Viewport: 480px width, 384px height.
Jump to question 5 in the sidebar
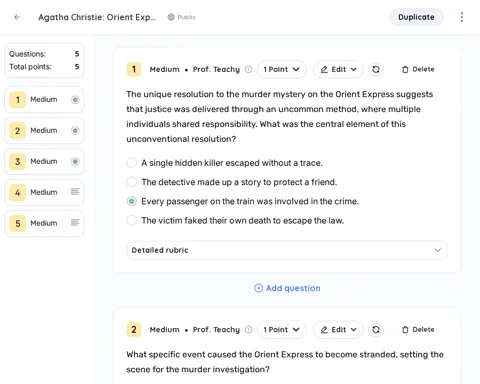(x=44, y=223)
